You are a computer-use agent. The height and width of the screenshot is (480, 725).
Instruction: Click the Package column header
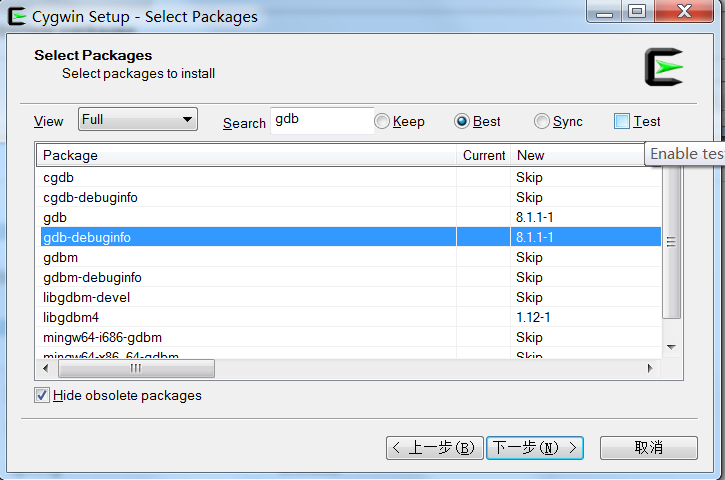[x=246, y=155]
